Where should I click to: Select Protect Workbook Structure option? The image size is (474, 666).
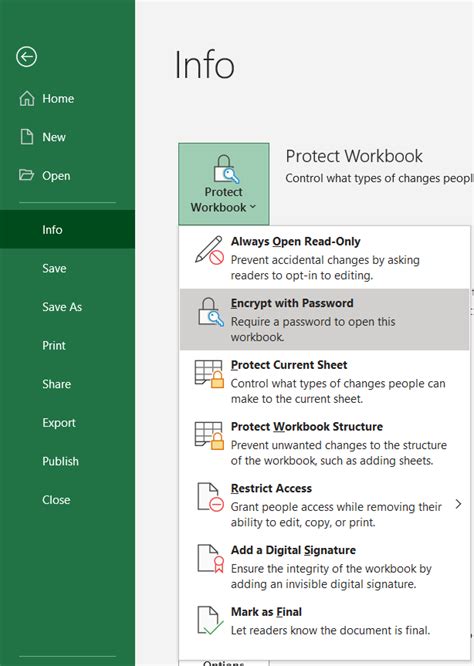(324, 443)
